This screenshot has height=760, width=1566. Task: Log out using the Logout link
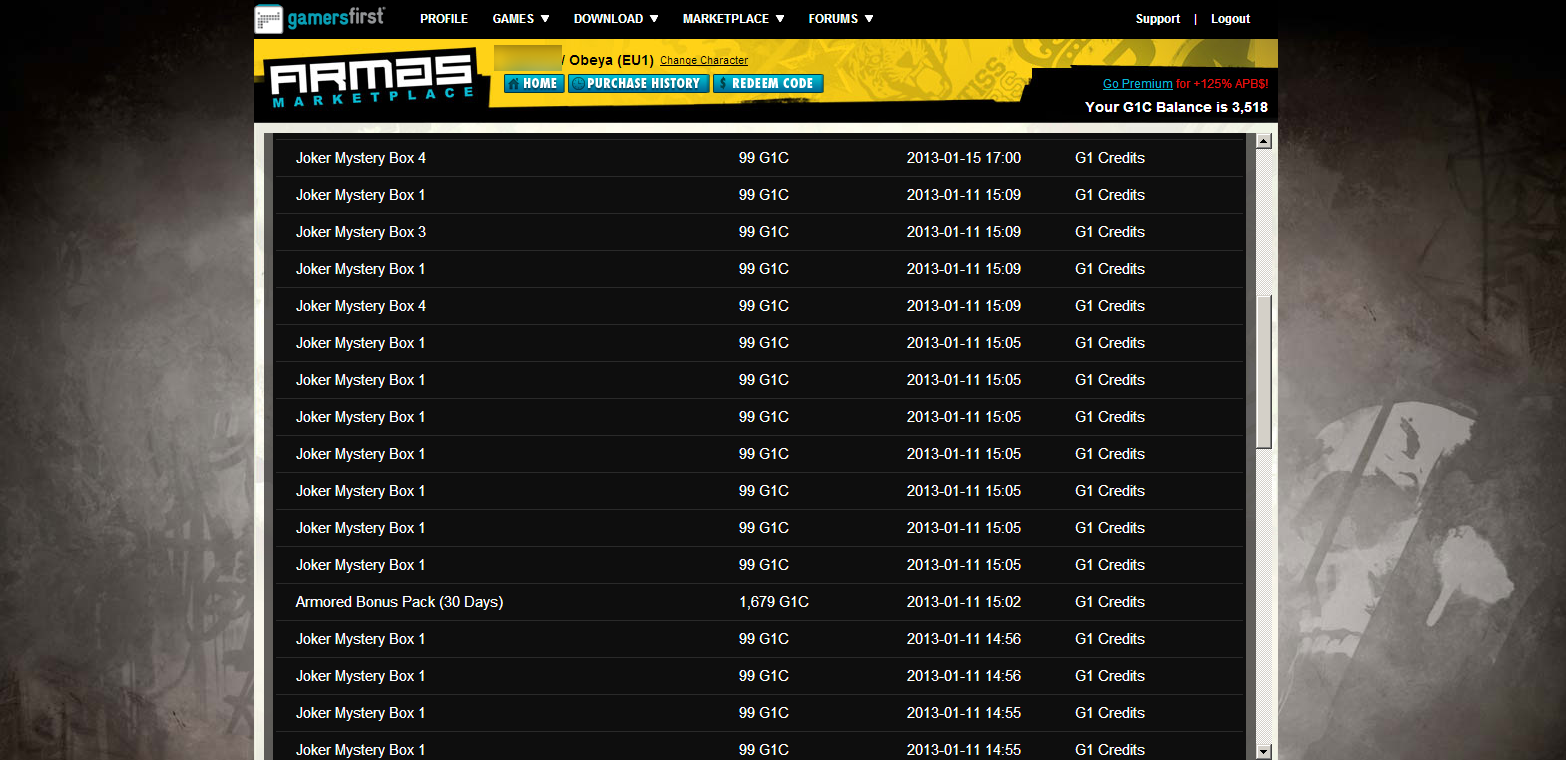[1230, 19]
